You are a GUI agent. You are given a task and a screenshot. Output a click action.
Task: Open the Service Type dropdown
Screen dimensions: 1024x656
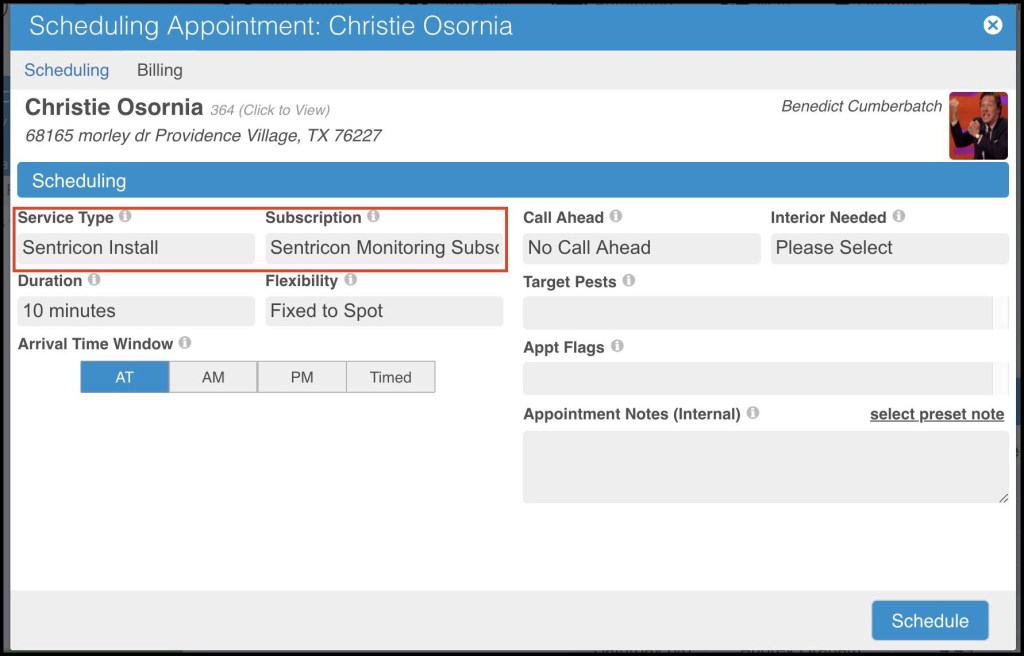(136, 248)
